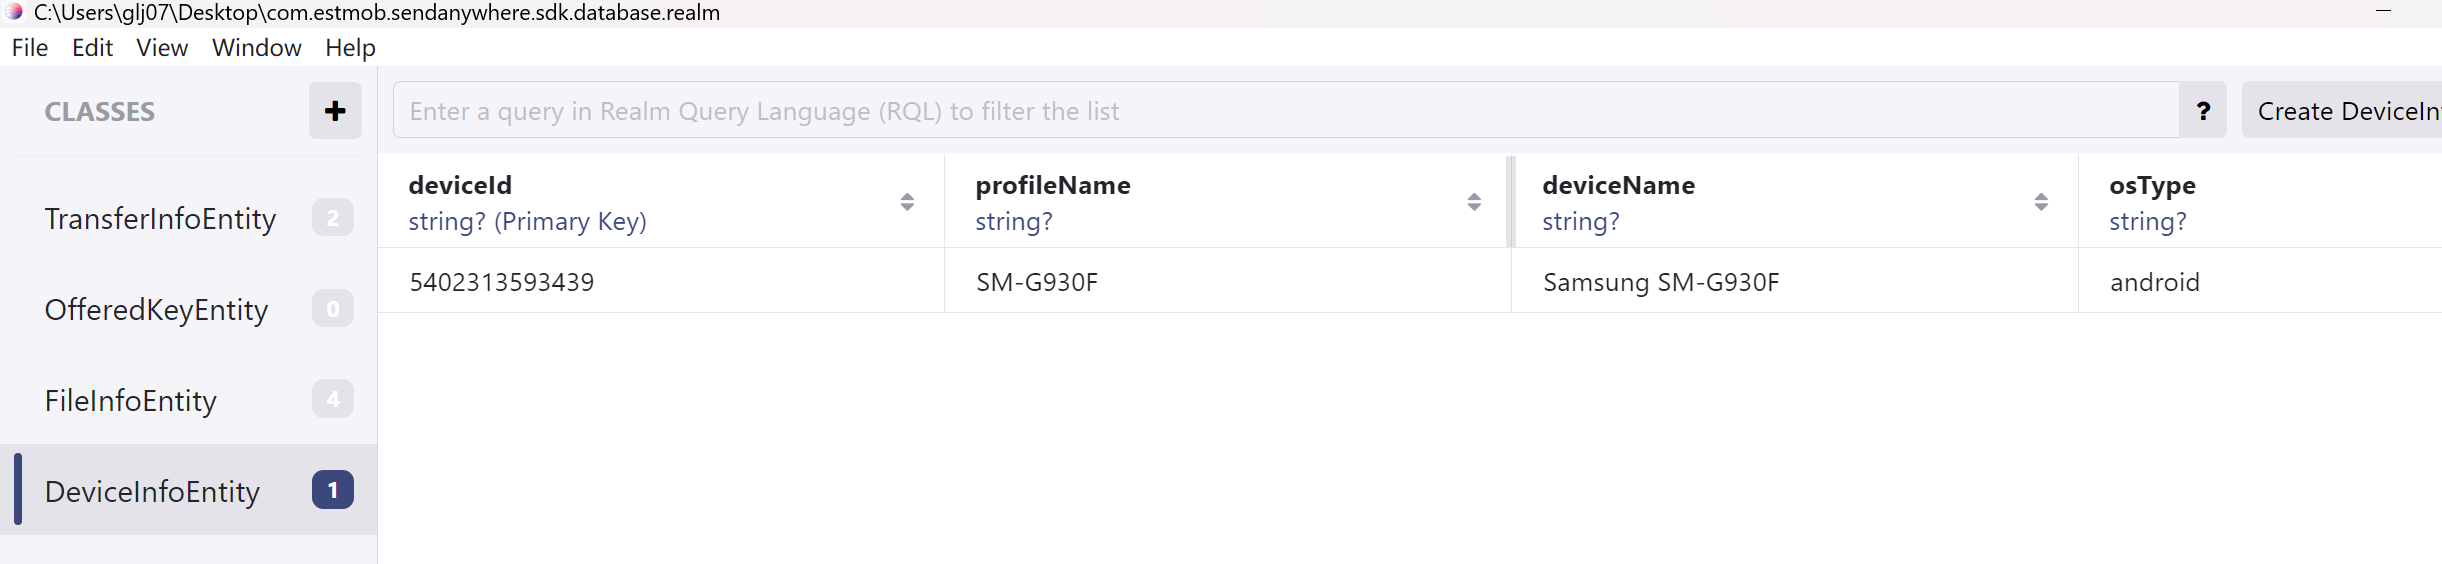This screenshot has height=564, width=2442.
Task: Open the Help menu
Action: point(350,48)
